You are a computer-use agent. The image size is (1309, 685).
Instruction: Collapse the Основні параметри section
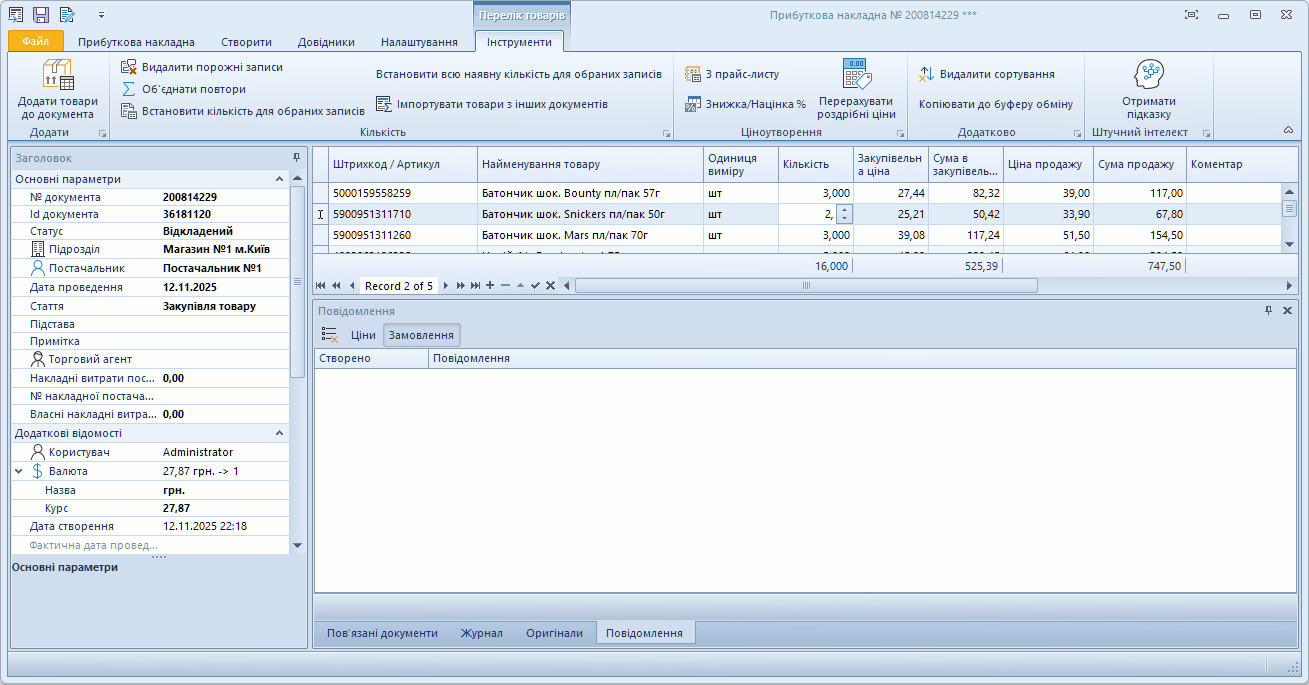278,179
